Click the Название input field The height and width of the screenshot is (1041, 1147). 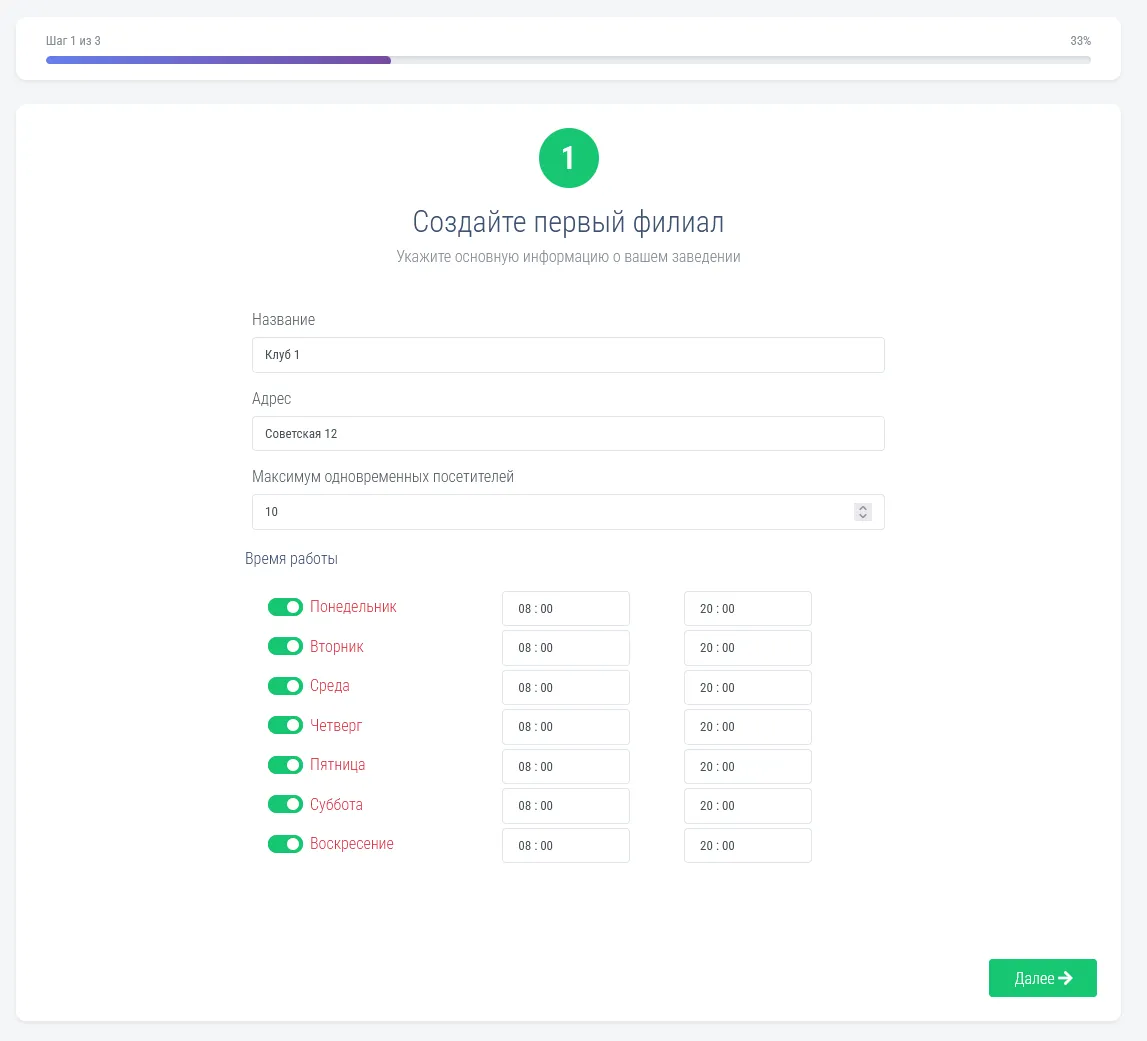pos(568,355)
